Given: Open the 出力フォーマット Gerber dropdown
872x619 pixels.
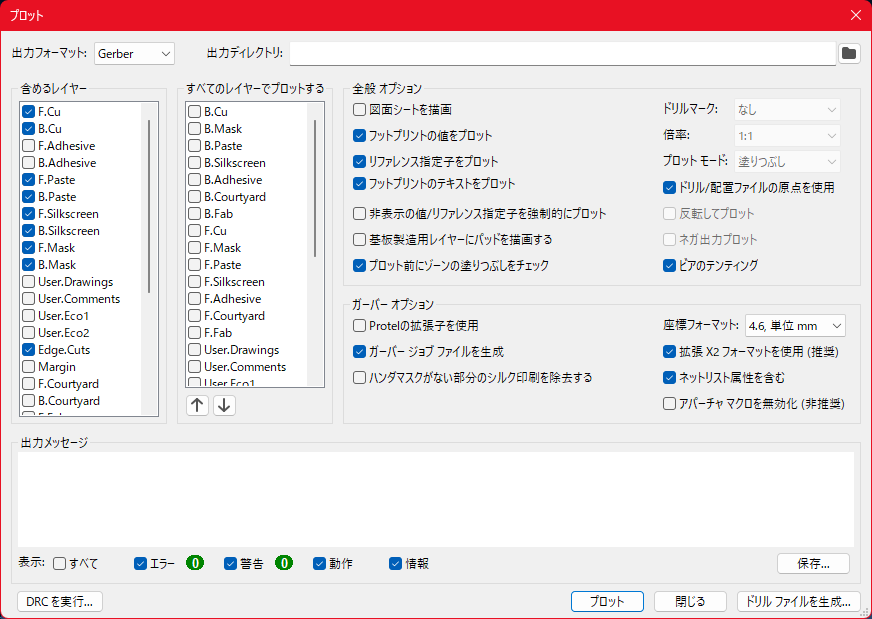Looking at the screenshot, I should pyautogui.click(x=134, y=54).
